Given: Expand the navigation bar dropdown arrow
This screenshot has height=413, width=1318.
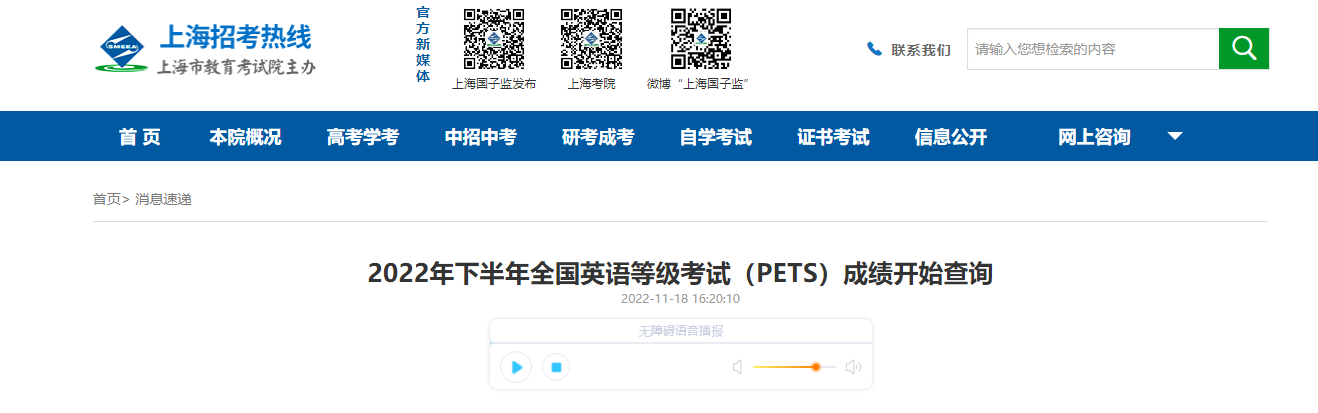Looking at the screenshot, I should click(x=1174, y=136).
